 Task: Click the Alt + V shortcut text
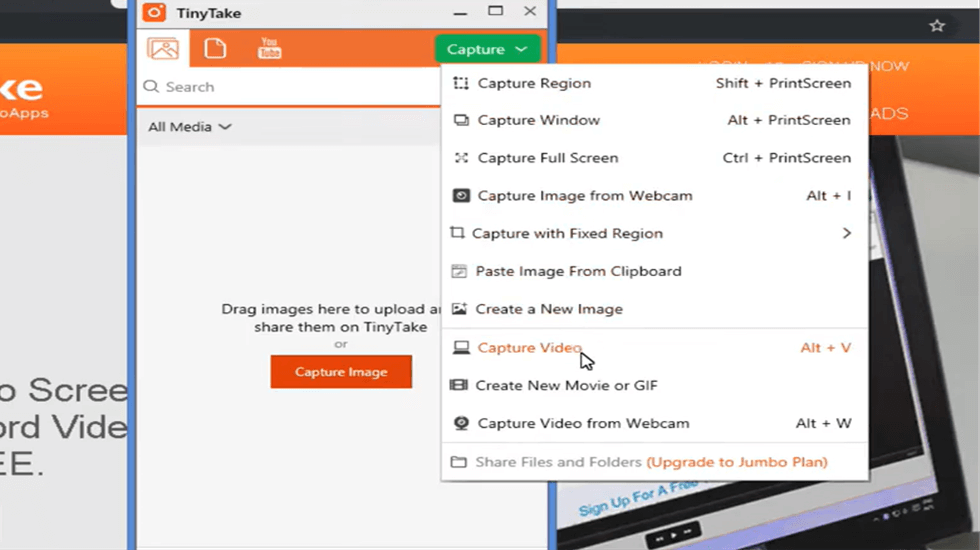(x=826, y=348)
